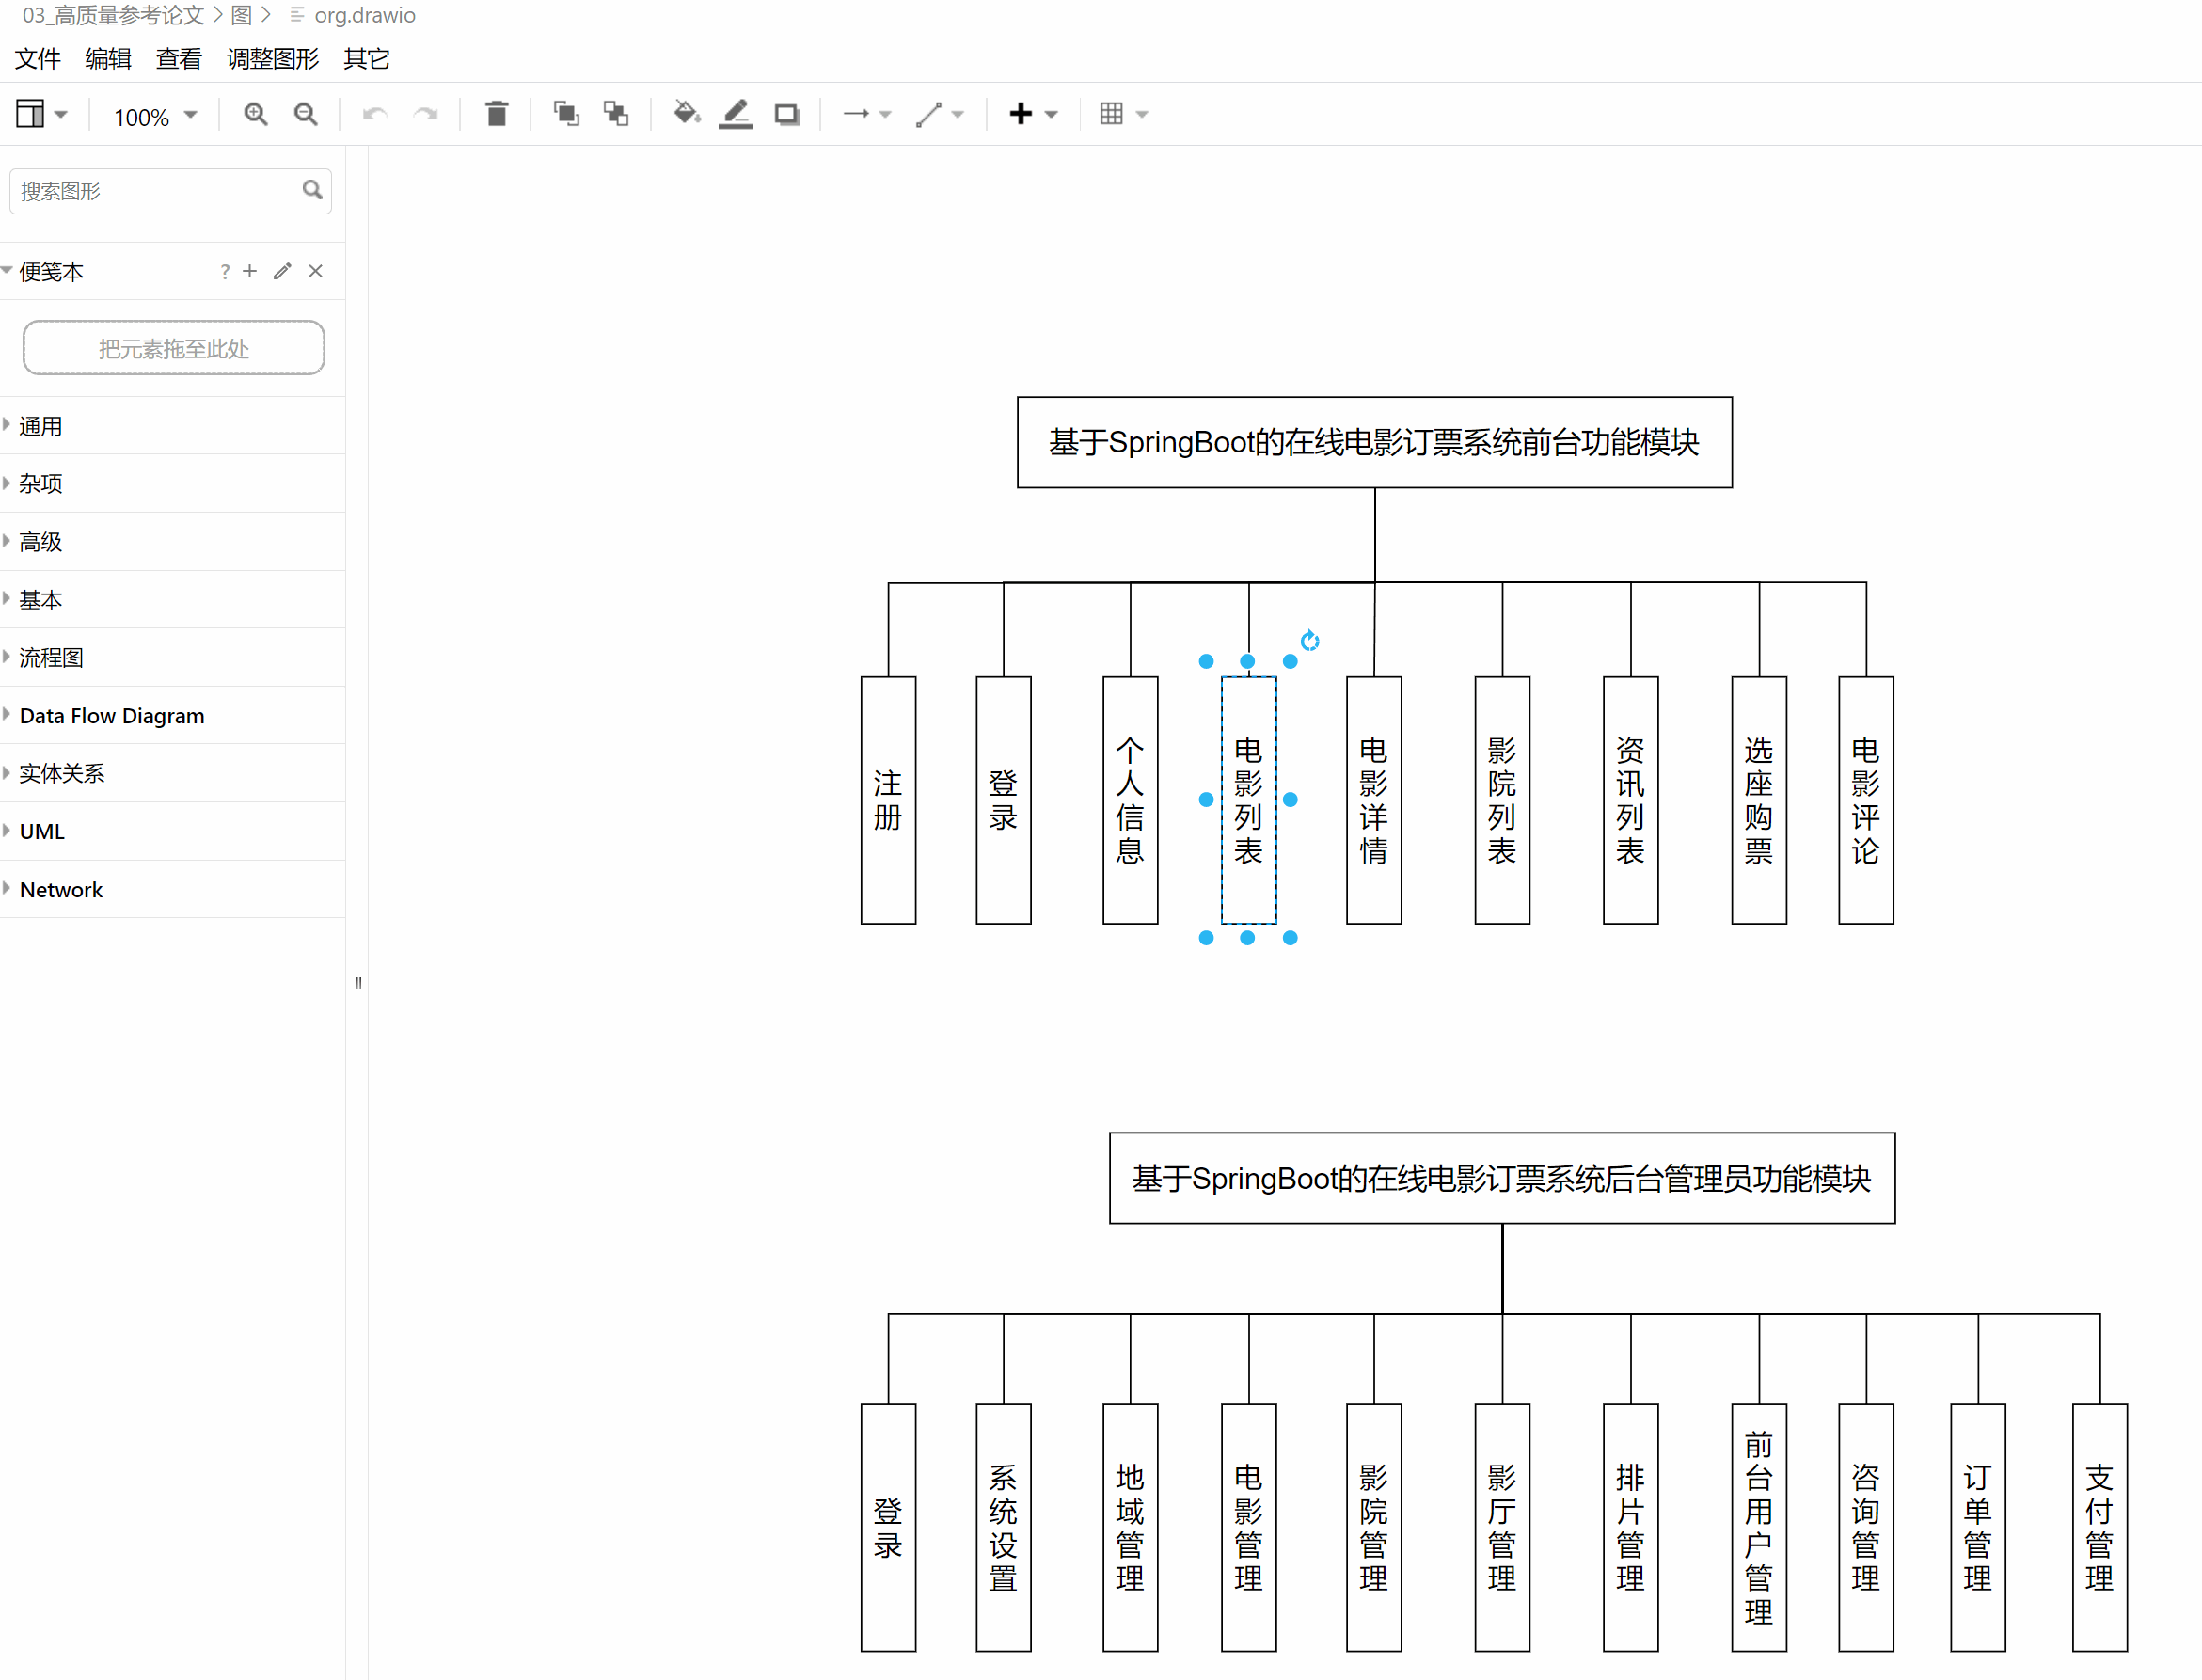Click the To Front icon

click(x=566, y=114)
